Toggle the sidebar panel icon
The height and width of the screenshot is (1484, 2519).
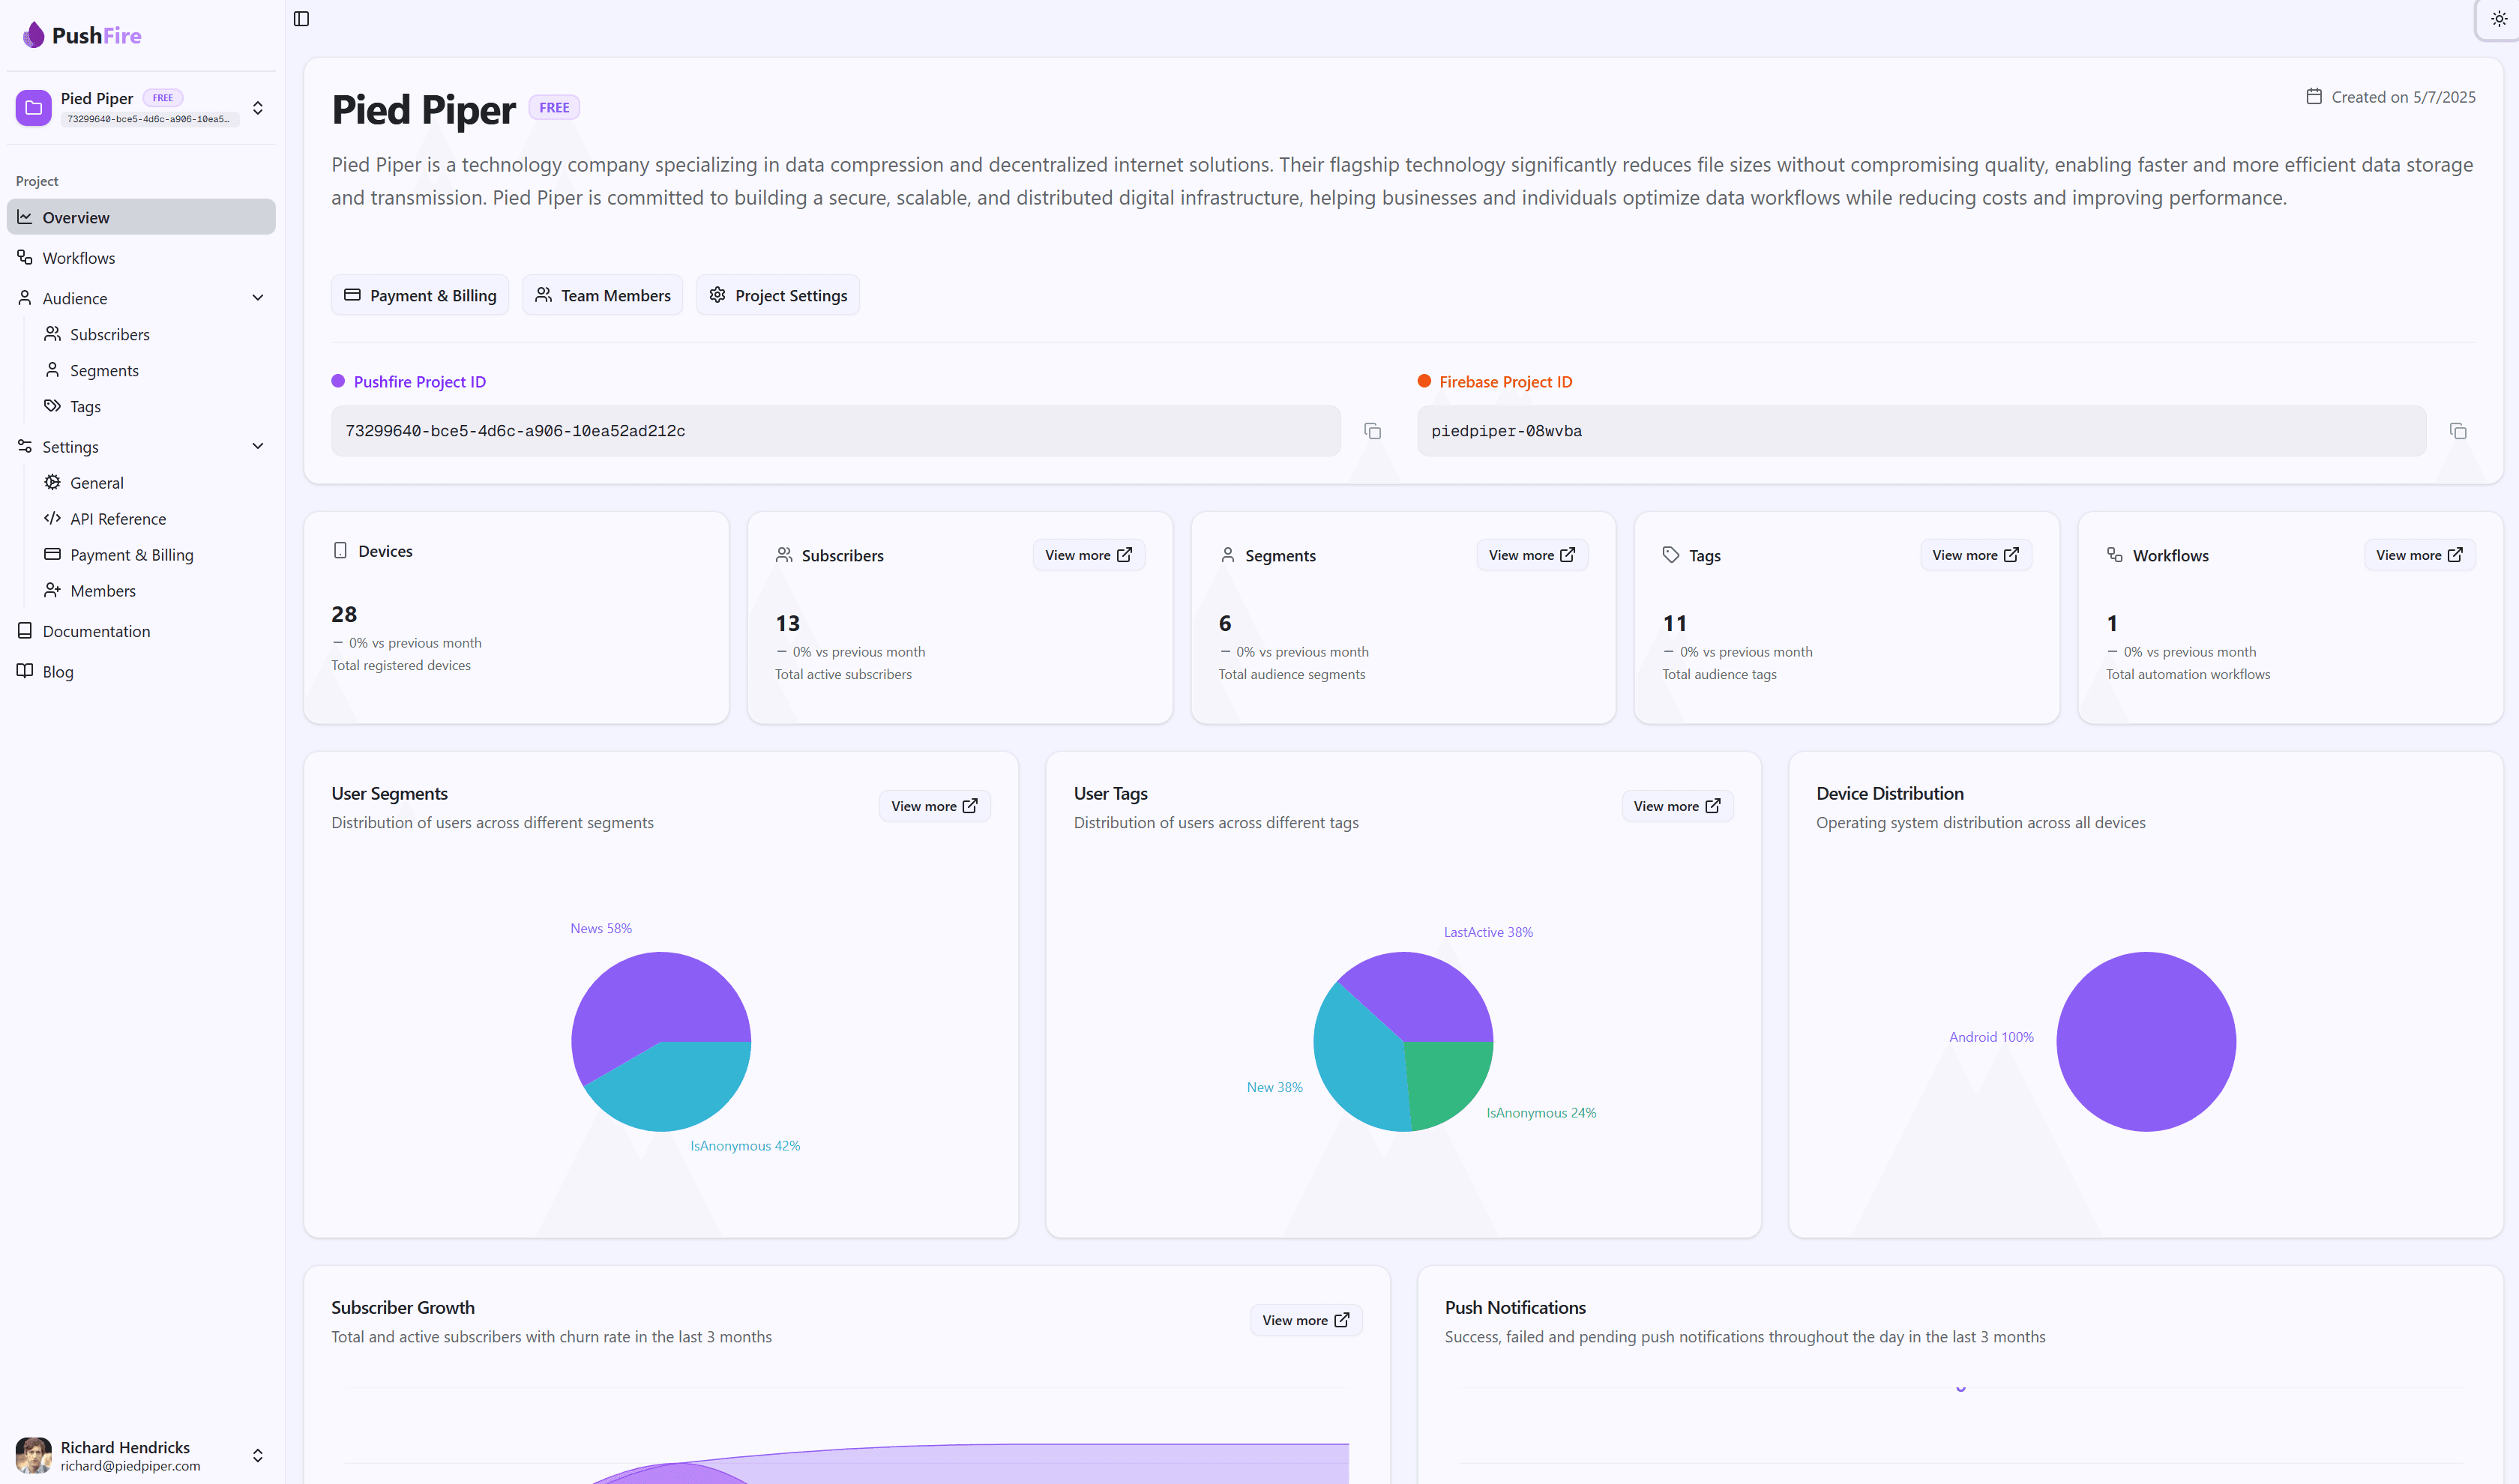pyautogui.click(x=301, y=19)
